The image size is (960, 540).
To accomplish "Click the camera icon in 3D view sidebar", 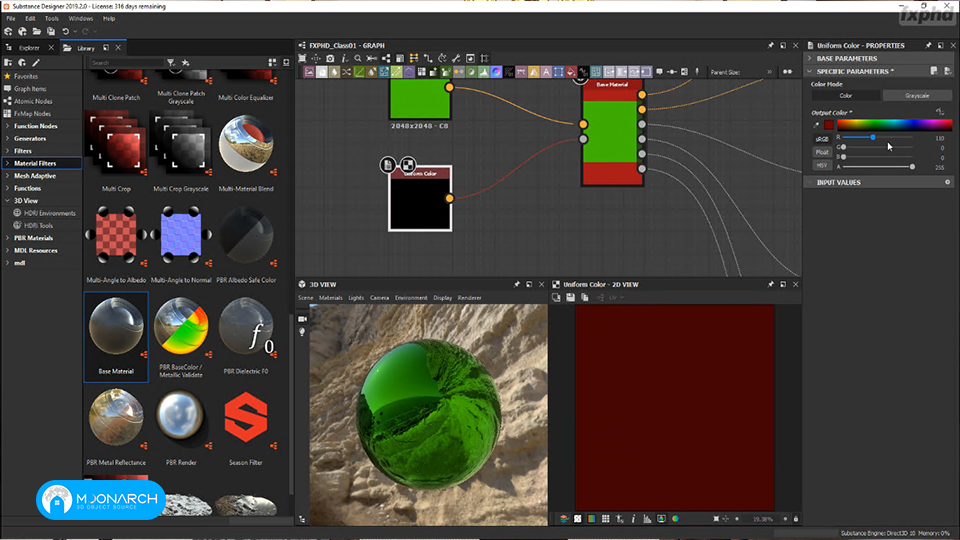I will [x=302, y=319].
